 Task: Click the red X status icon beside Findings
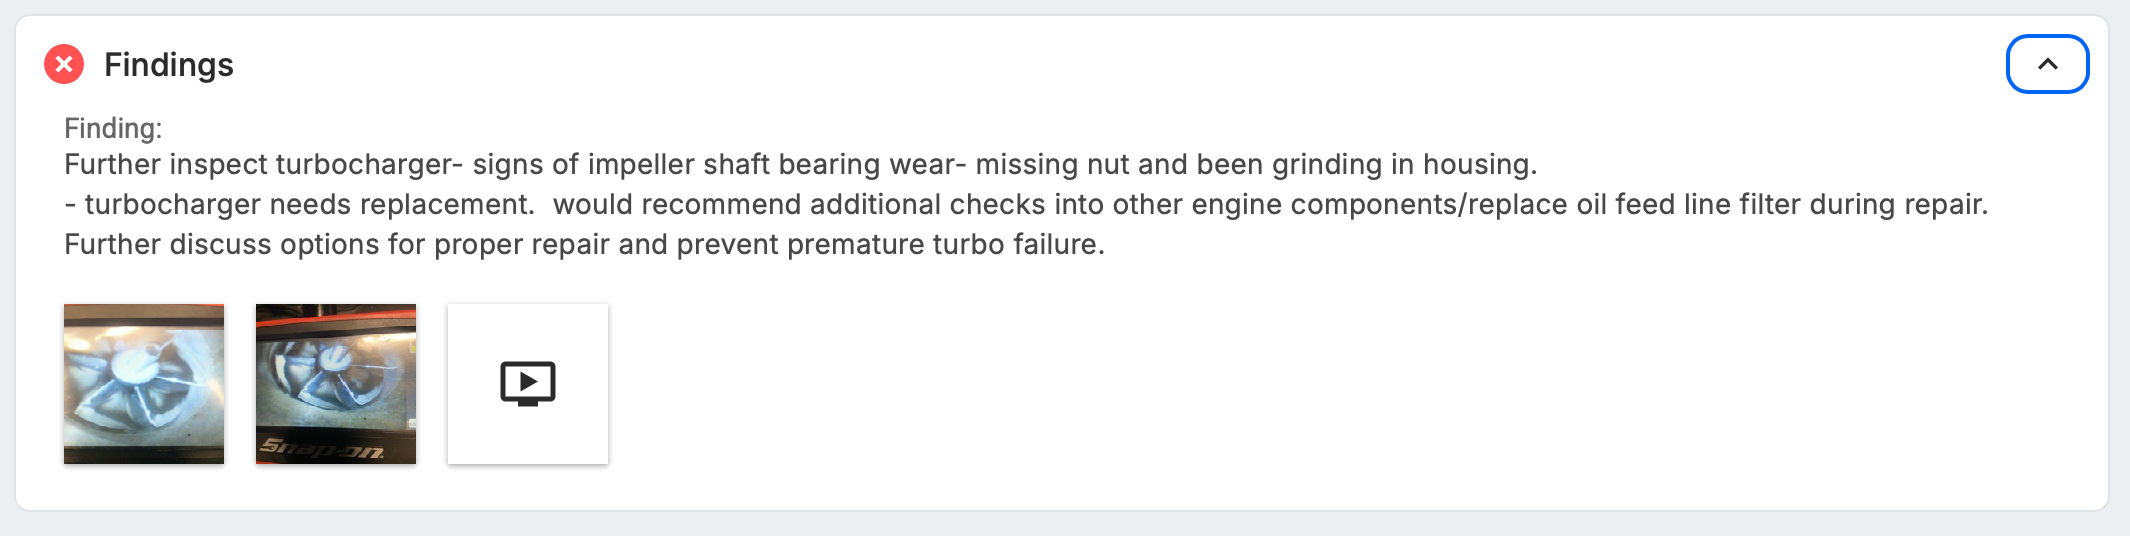coord(64,65)
